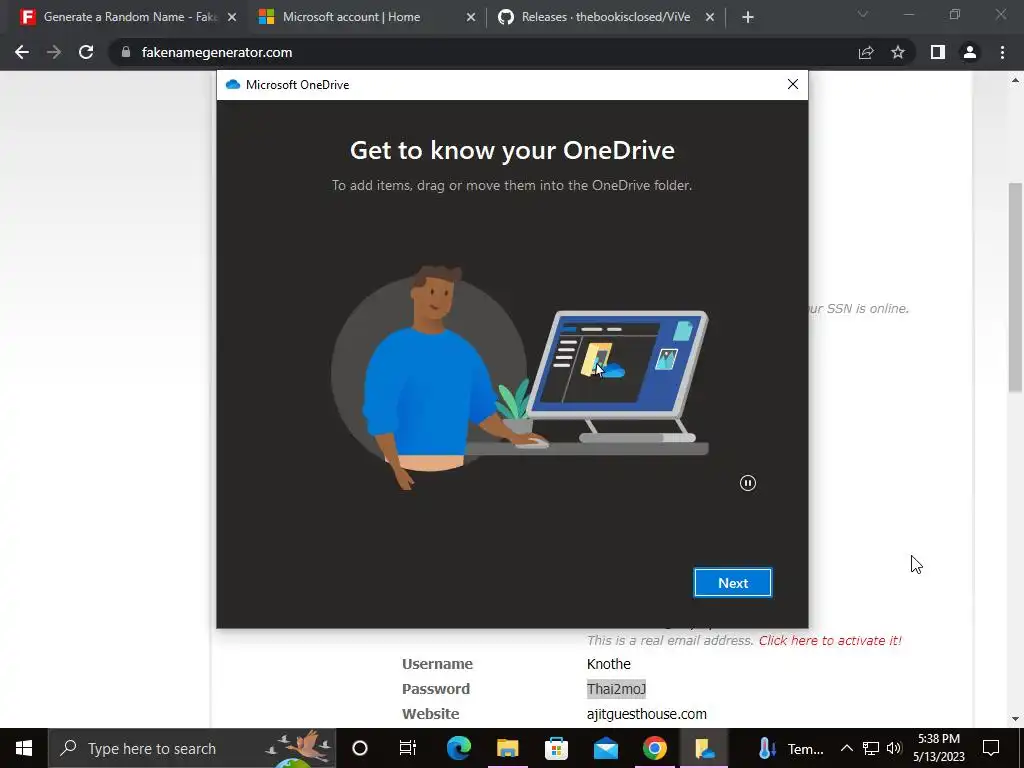Open the Windows Start menu
The width and height of the screenshot is (1024, 768).
24,748
